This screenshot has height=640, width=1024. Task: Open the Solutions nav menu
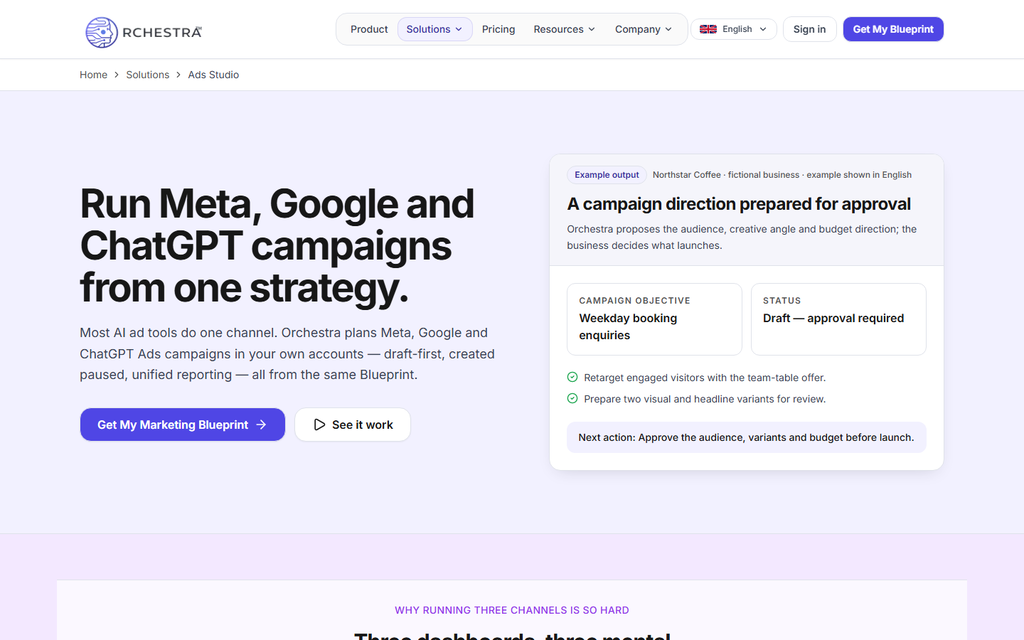(435, 29)
